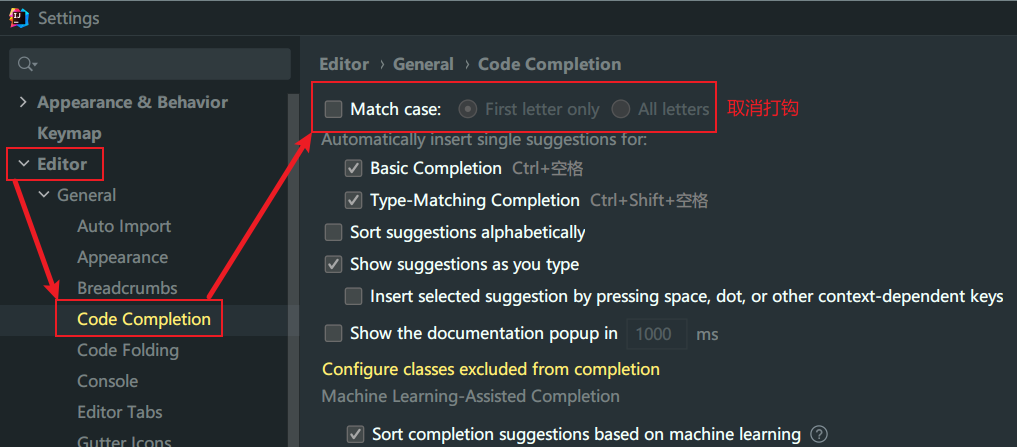Image resolution: width=1017 pixels, height=447 pixels.
Task: Click the settings search field
Action: tap(150, 64)
